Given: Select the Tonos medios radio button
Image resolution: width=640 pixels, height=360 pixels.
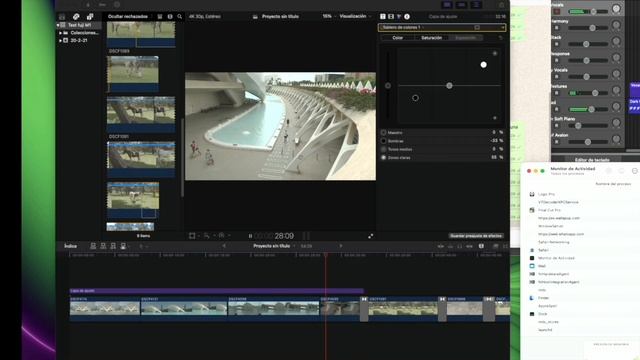Looking at the screenshot, I should [x=383, y=149].
